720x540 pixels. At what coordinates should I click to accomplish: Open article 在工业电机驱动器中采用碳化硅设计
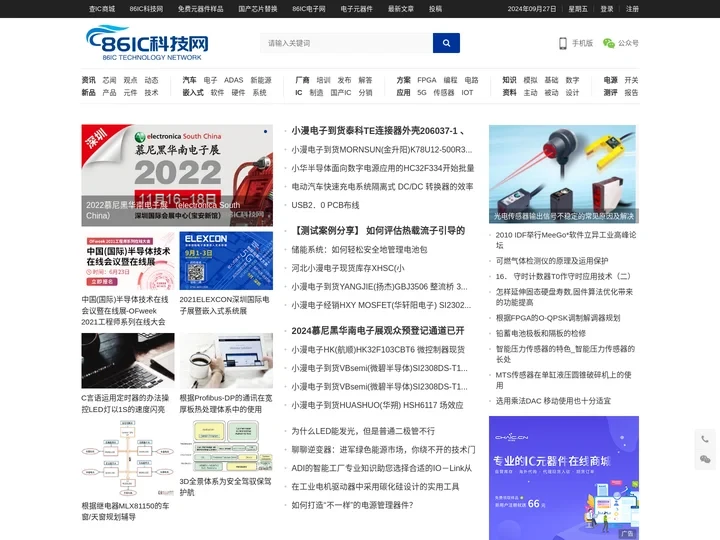pos(375,486)
